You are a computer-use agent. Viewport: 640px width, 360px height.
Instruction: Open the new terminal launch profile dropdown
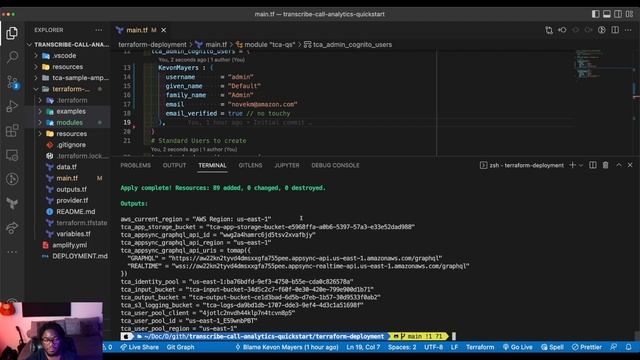tap(581, 165)
